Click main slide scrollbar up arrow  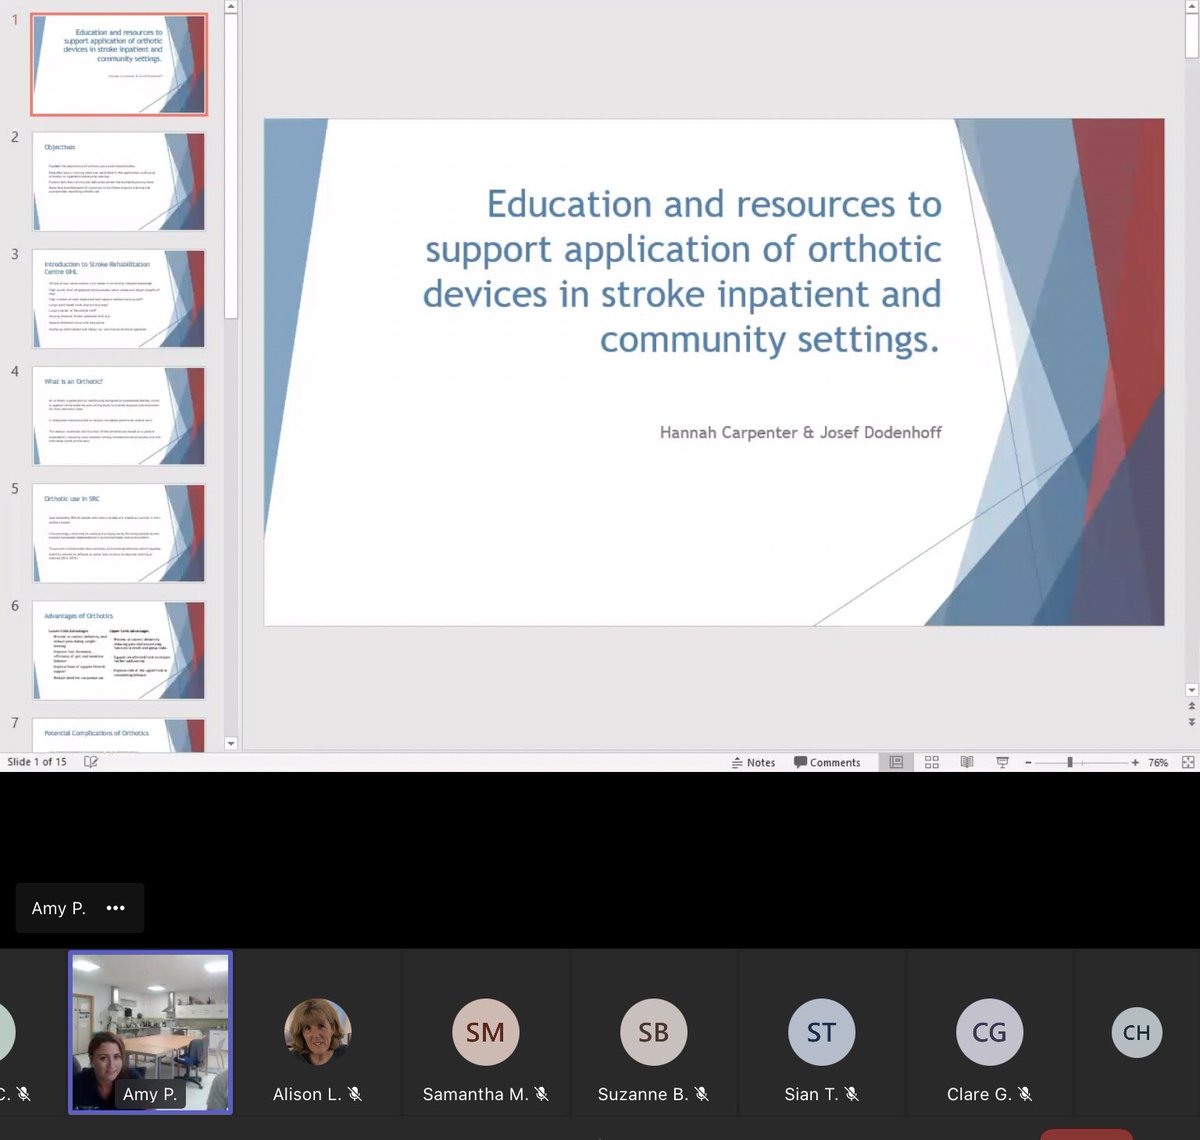1191,7
